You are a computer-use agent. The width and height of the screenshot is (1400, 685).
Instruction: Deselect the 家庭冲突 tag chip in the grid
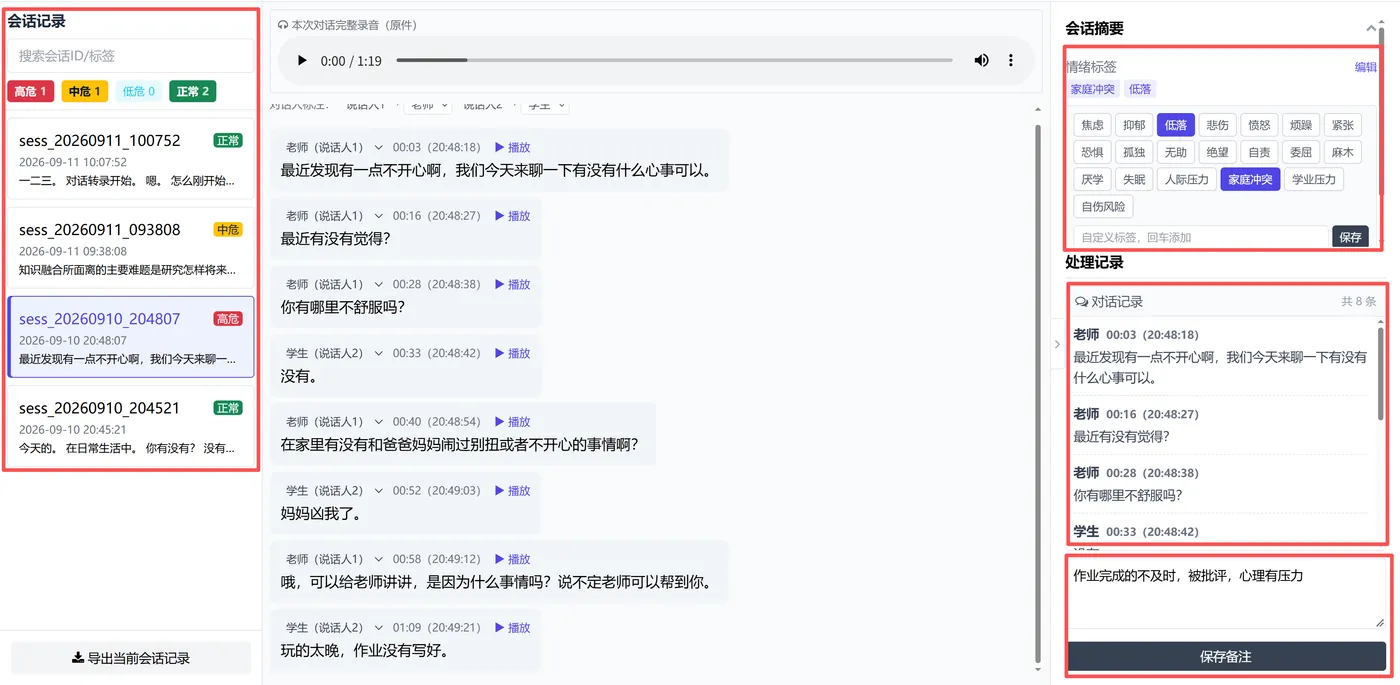tap(1250, 179)
